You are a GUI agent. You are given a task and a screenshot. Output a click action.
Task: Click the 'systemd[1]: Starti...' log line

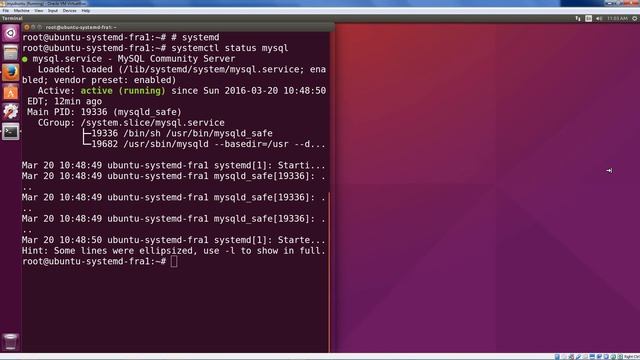pyautogui.click(x=173, y=165)
